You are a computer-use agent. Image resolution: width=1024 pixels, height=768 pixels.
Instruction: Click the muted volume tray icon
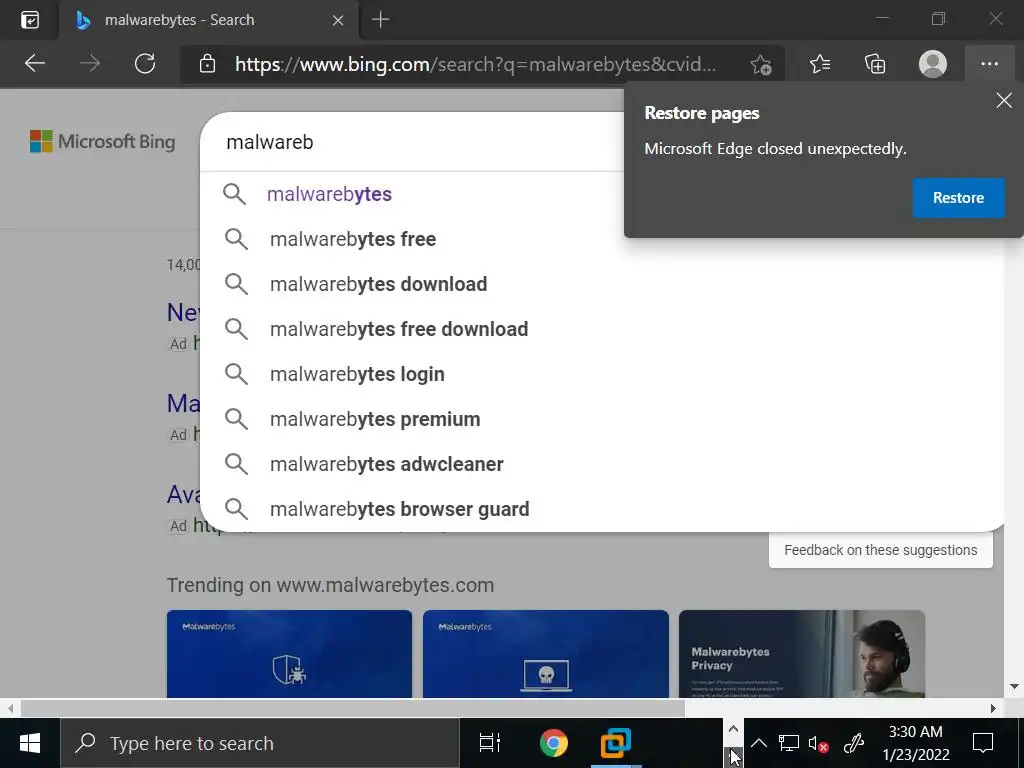[819, 744]
